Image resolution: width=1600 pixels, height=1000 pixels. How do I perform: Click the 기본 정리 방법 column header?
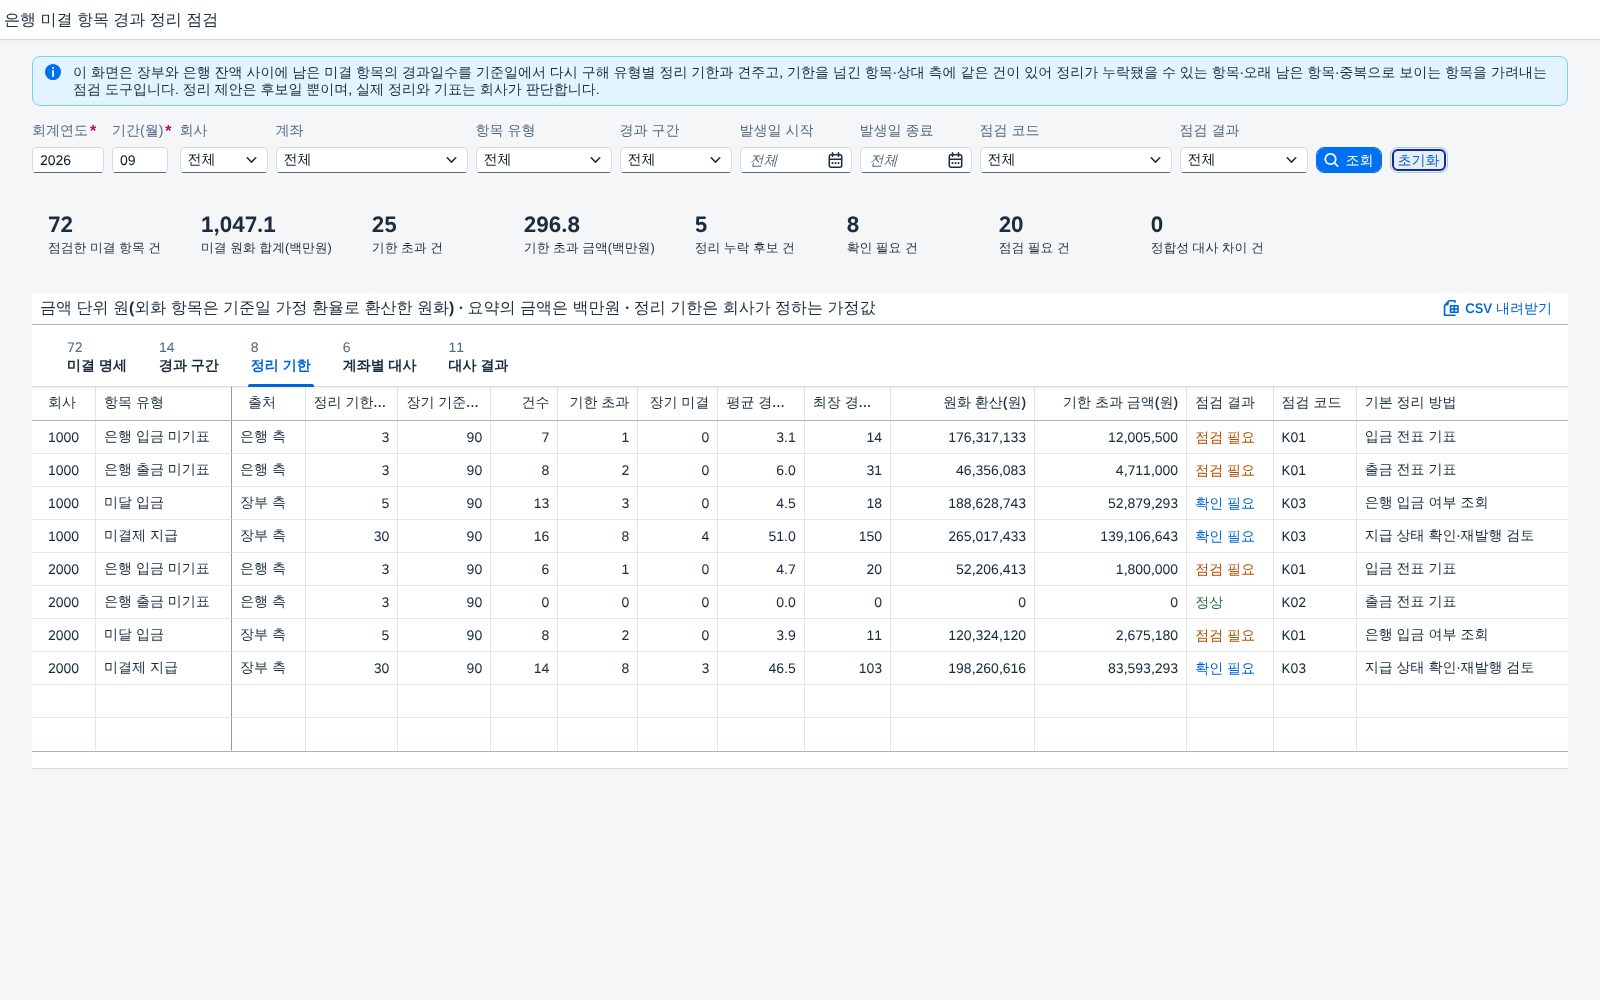click(x=1462, y=403)
